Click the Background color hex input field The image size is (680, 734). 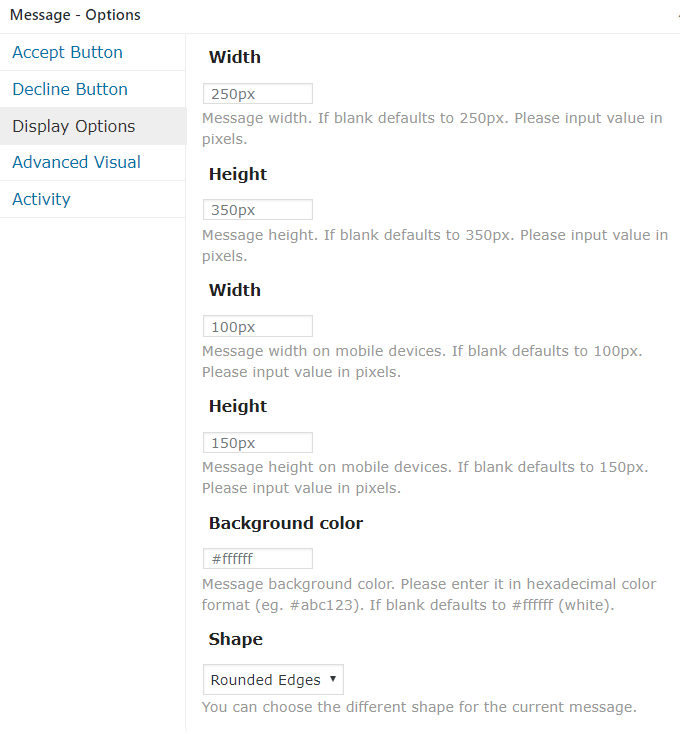click(x=258, y=559)
